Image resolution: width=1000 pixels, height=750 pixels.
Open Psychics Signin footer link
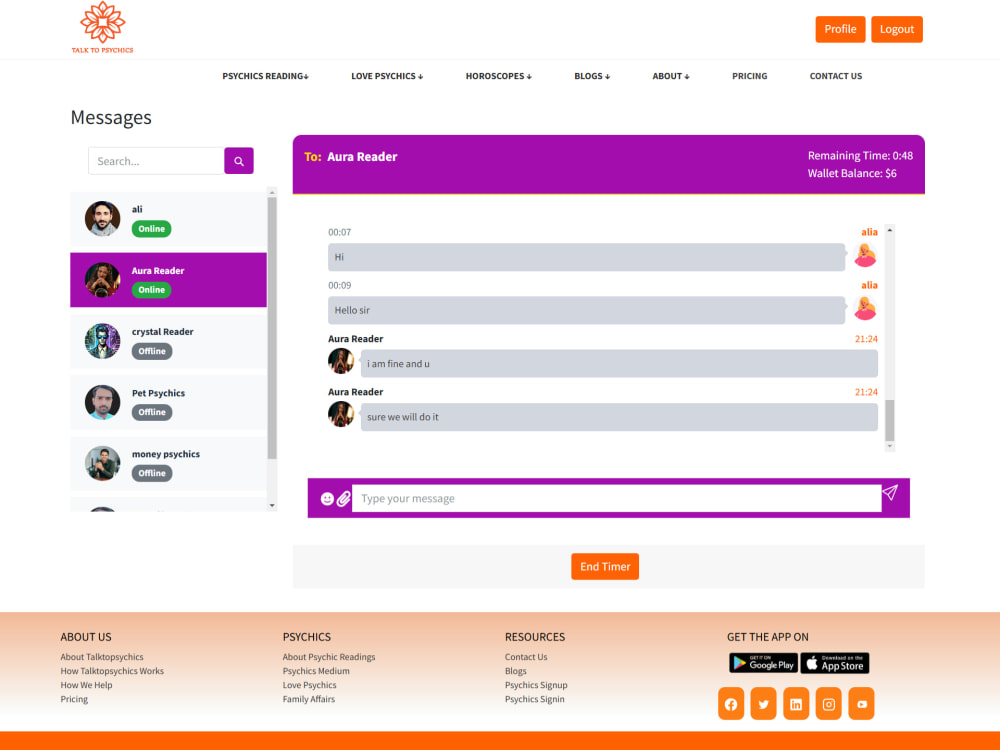(534, 699)
